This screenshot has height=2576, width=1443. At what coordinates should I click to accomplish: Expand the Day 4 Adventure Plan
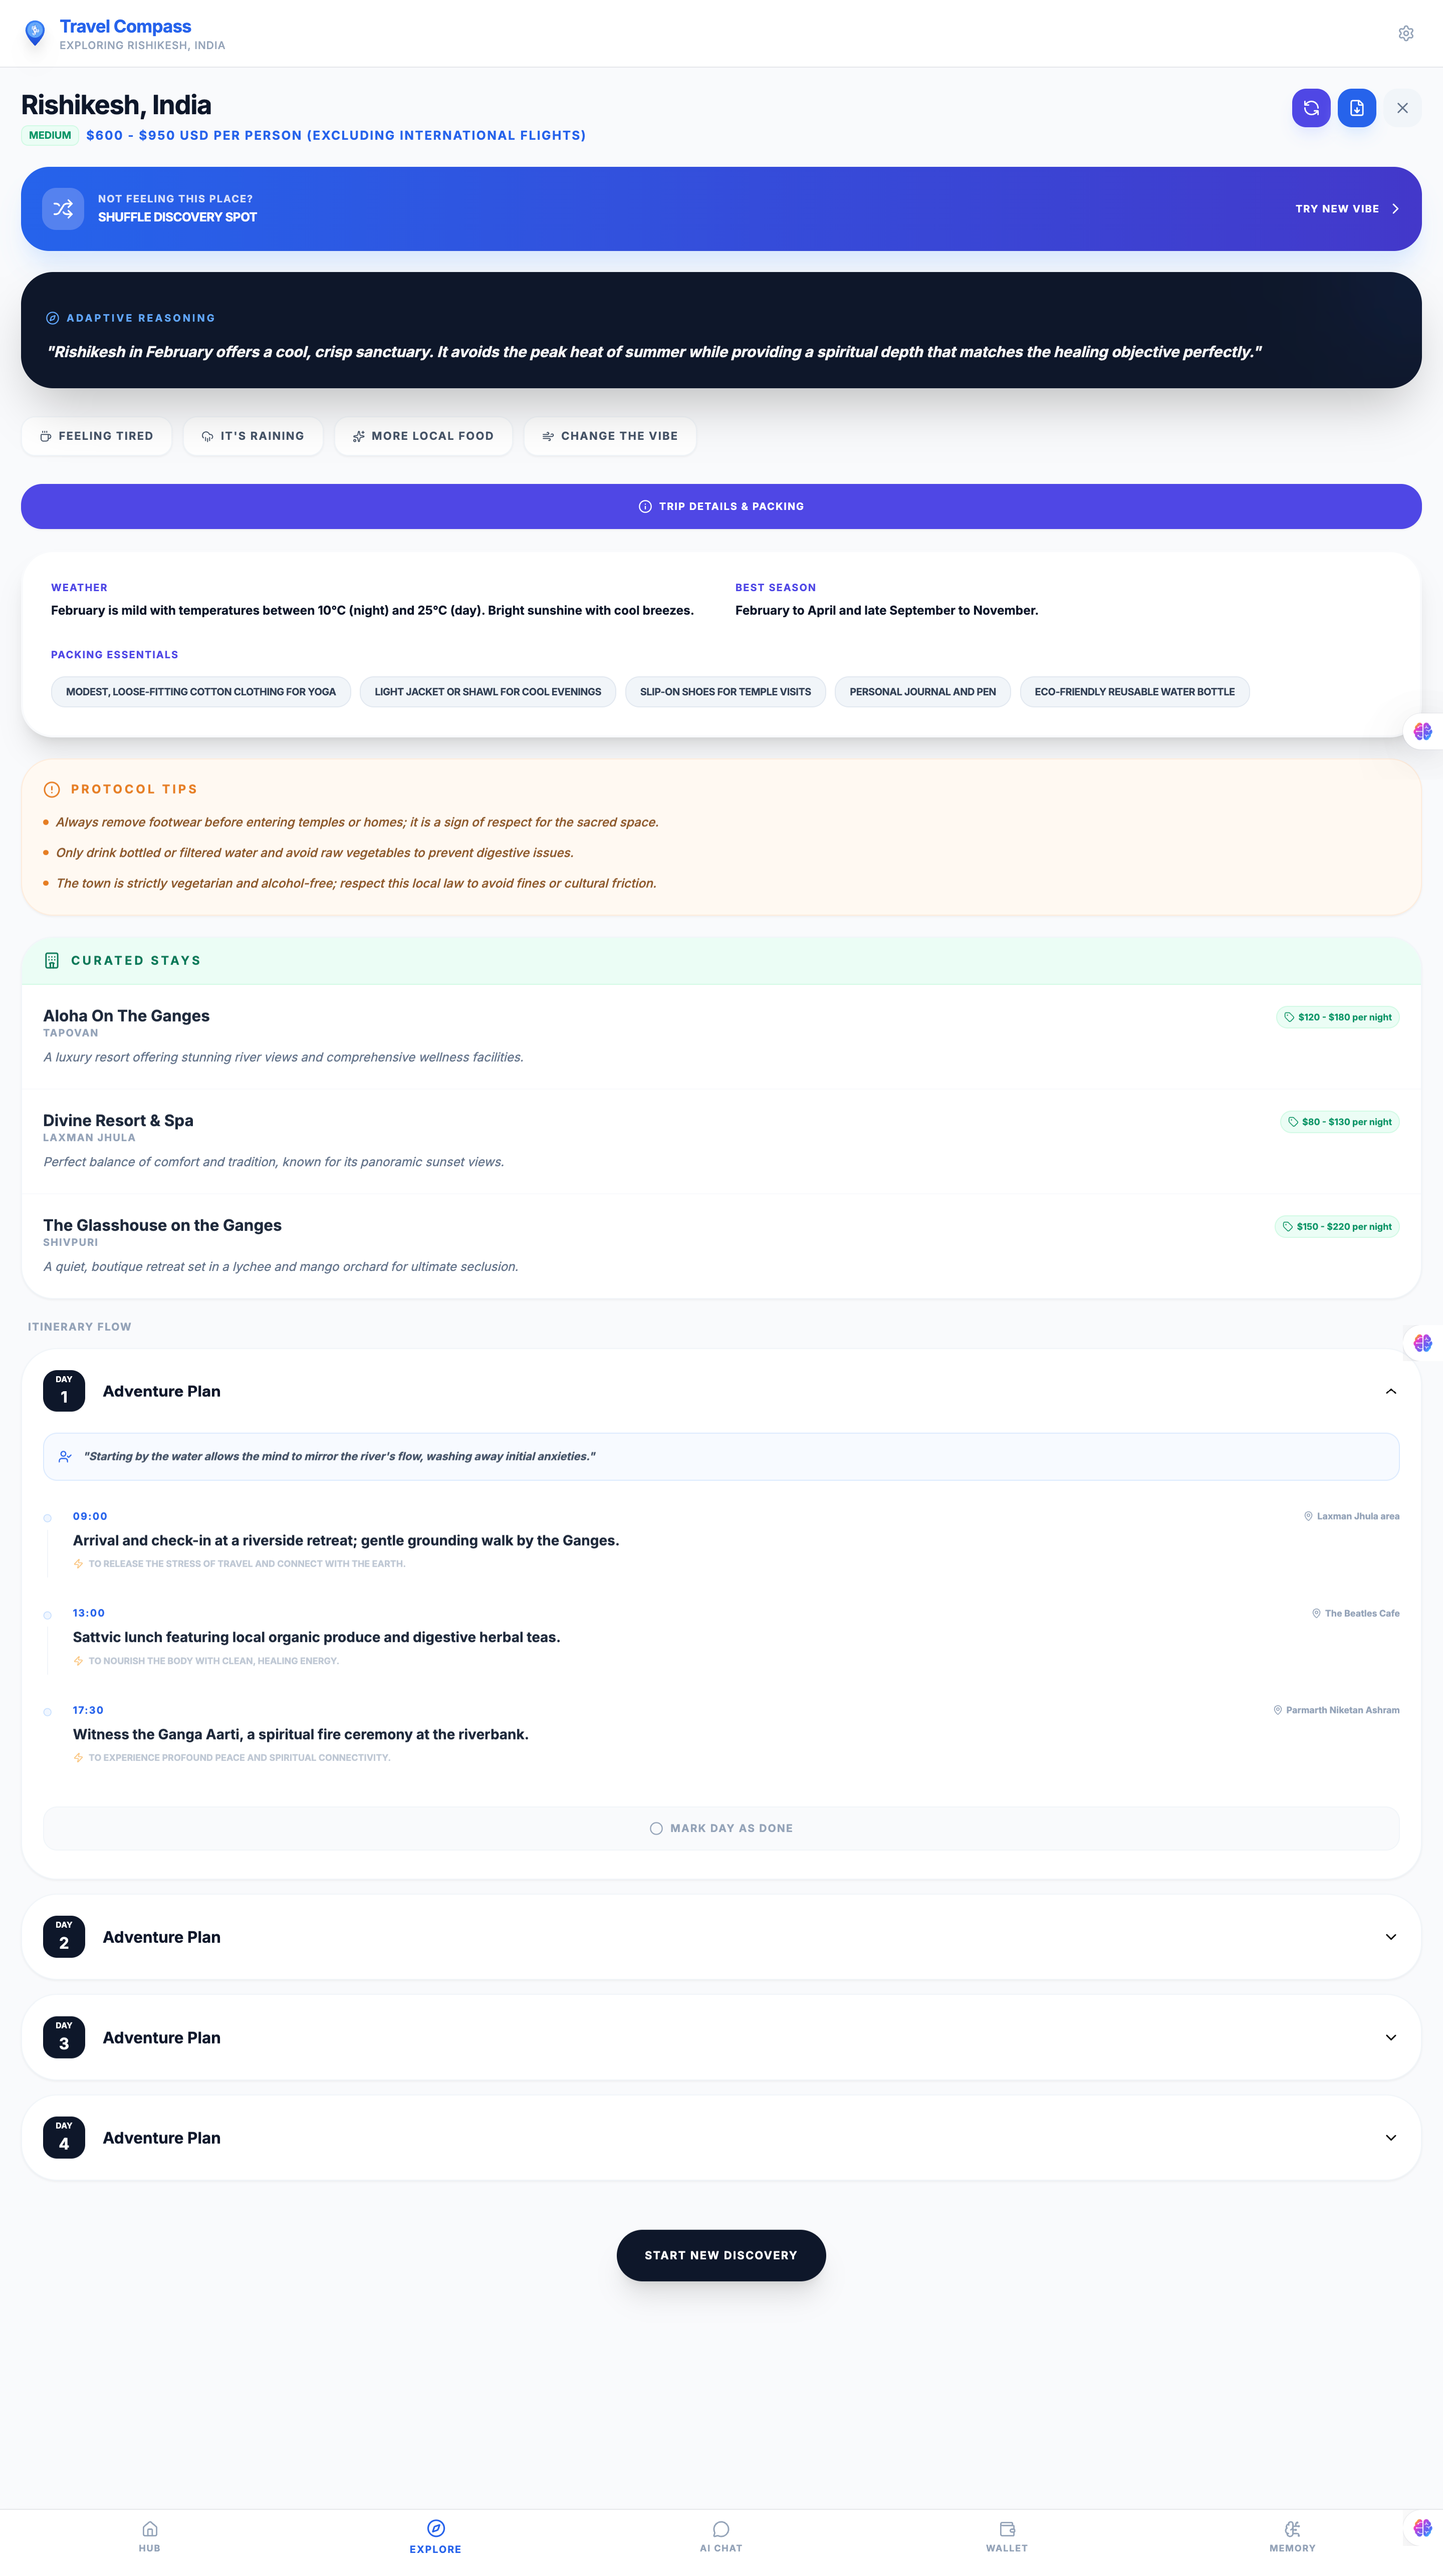tap(1390, 2138)
